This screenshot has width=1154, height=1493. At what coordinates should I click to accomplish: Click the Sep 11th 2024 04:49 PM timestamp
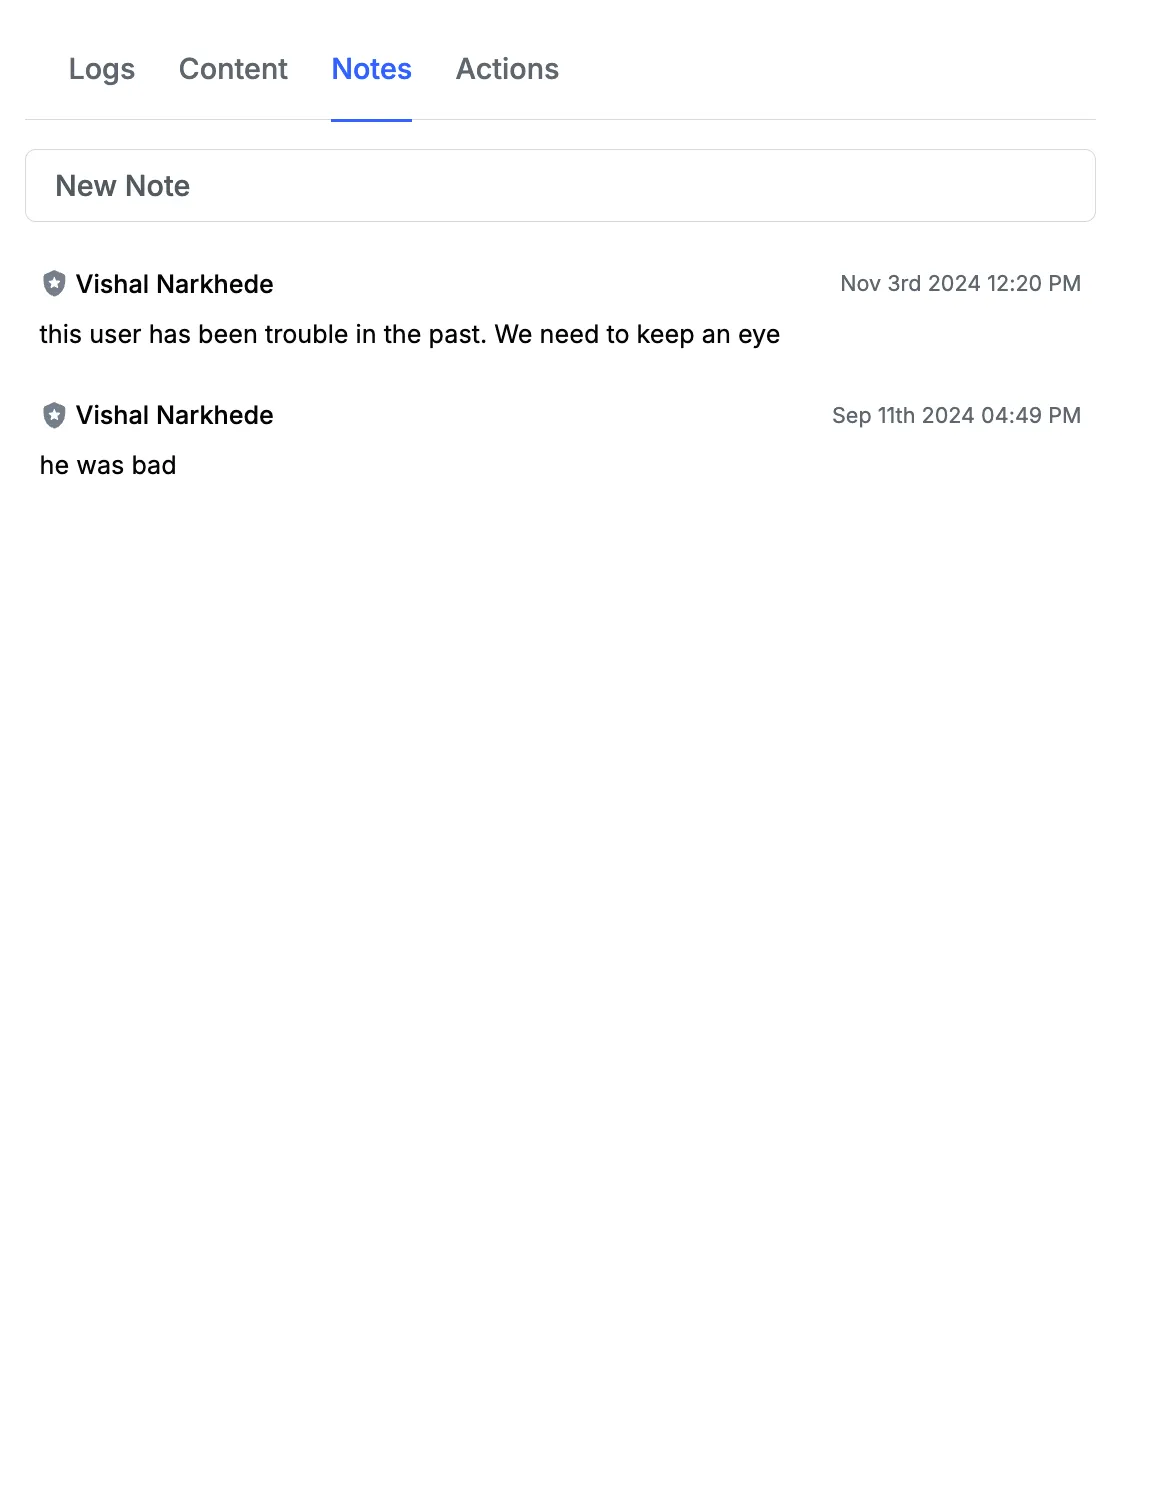click(x=956, y=415)
